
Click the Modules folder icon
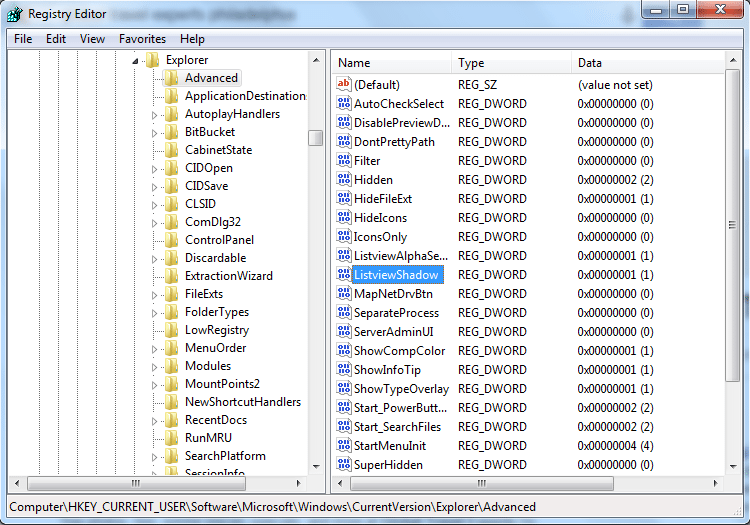[172, 366]
